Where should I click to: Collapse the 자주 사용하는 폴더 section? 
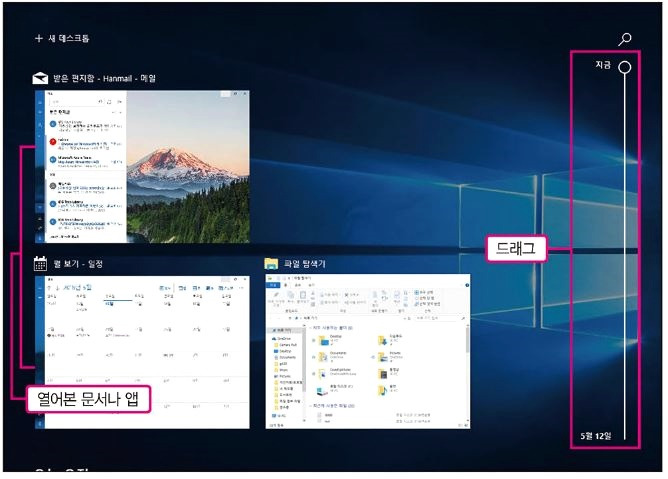pos(311,328)
